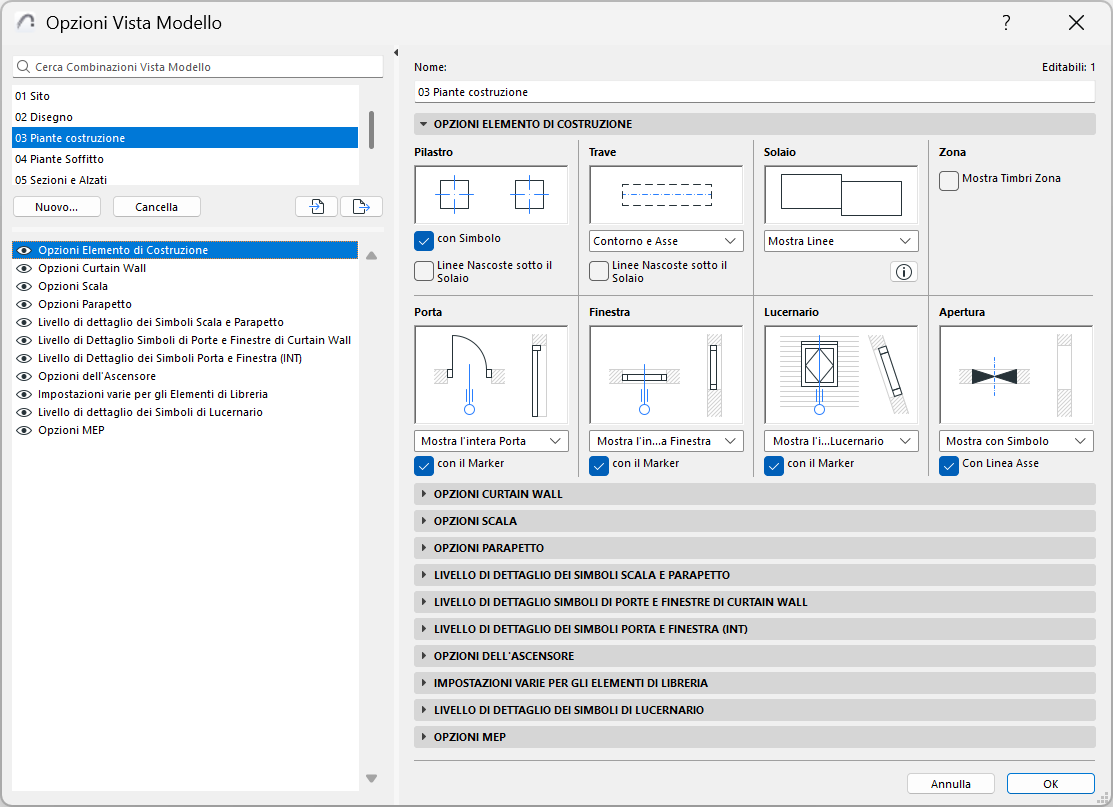Enable Mostra Timbri Zona for zones
Image resolution: width=1113 pixels, height=807 pixels.
point(948,181)
